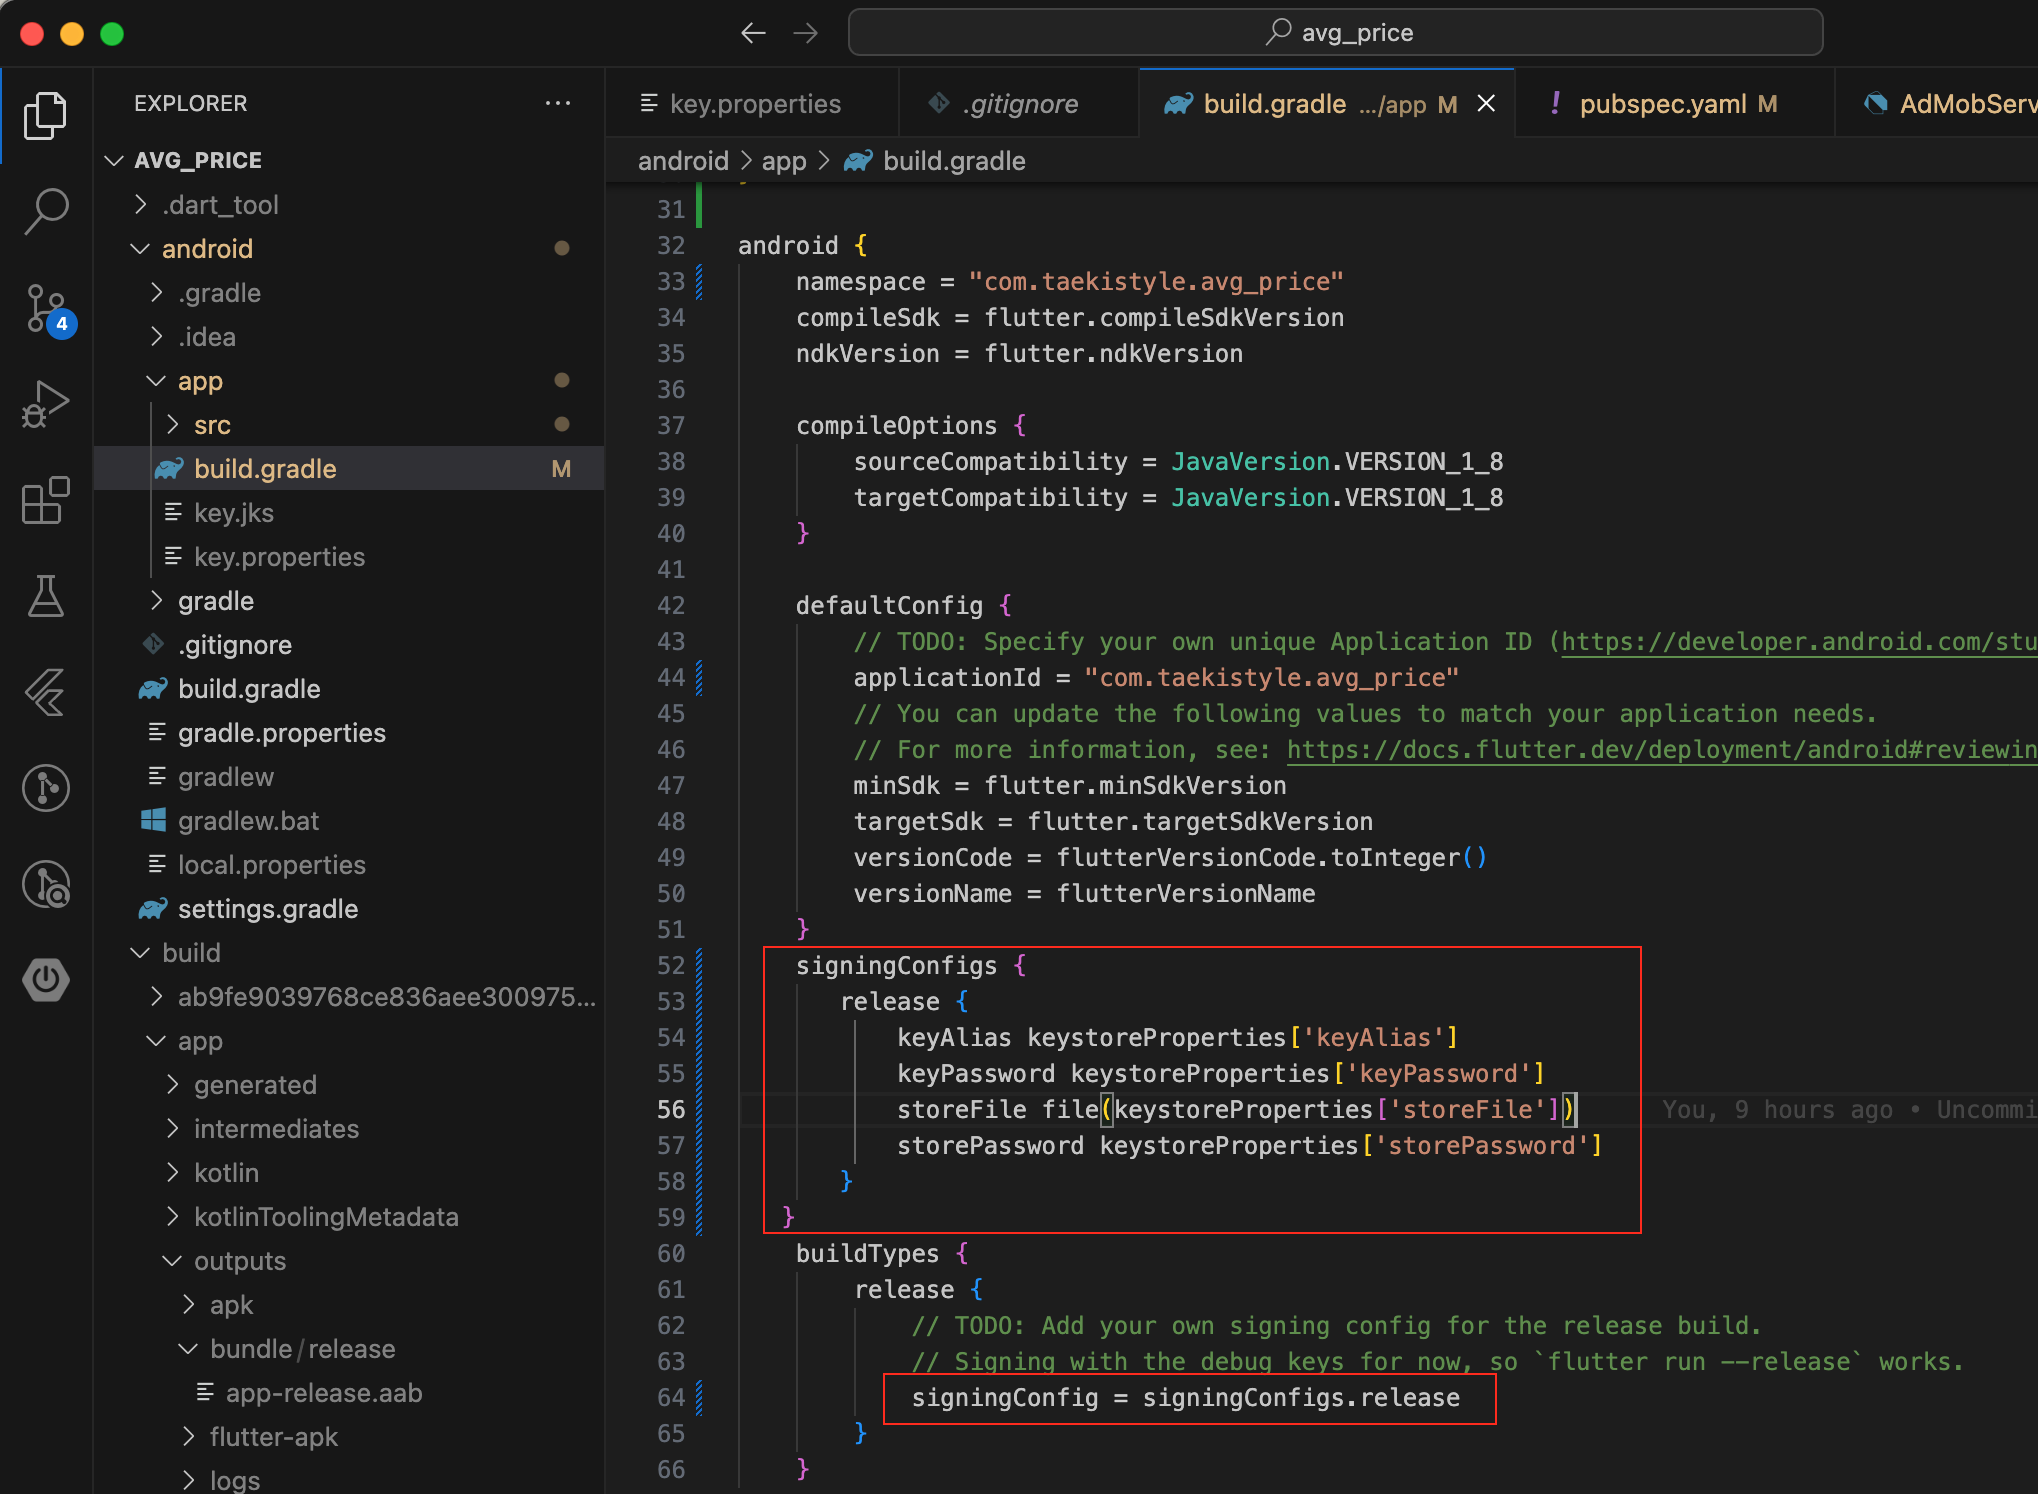Open the Flutter sidebar icon
The image size is (2038, 1494).
click(x=46, y=692)
